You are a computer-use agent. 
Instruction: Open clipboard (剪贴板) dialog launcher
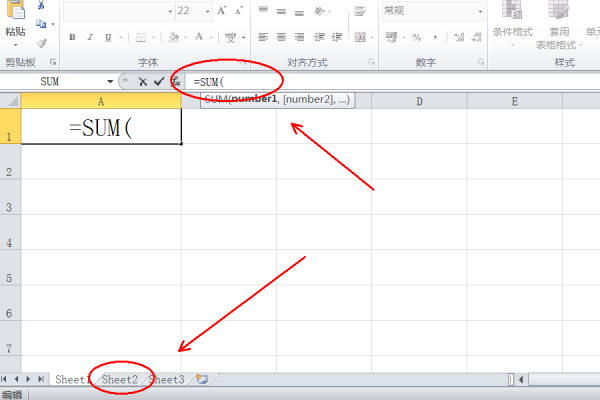53,62
